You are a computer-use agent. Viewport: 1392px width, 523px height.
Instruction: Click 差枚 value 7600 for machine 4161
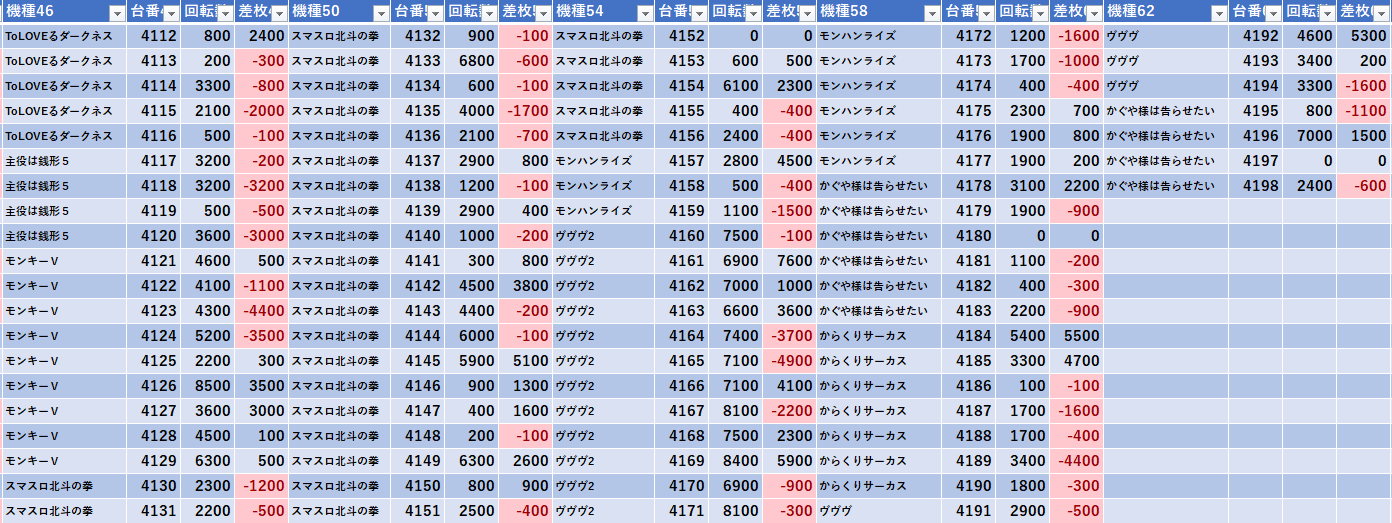(x=790, y=261)
